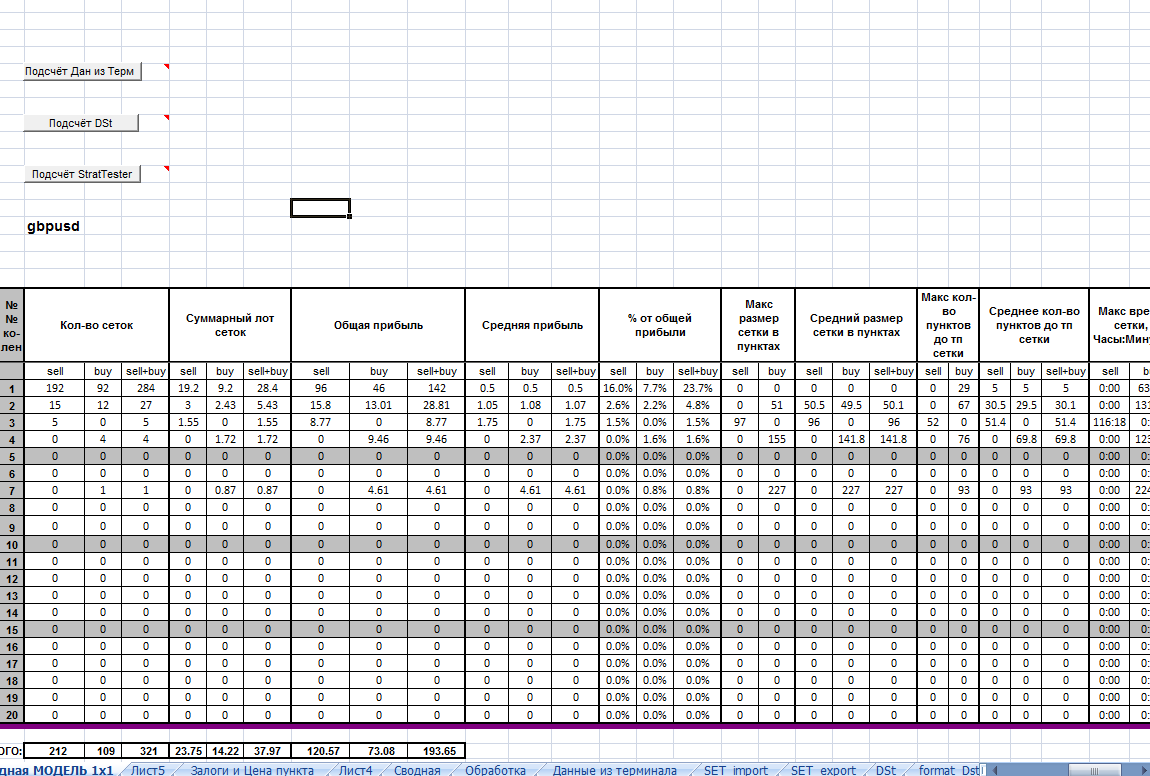The height and width of the screenshot is (776, 1150).
Task: Click the cell showing 30.5
Action: point(995,405)
